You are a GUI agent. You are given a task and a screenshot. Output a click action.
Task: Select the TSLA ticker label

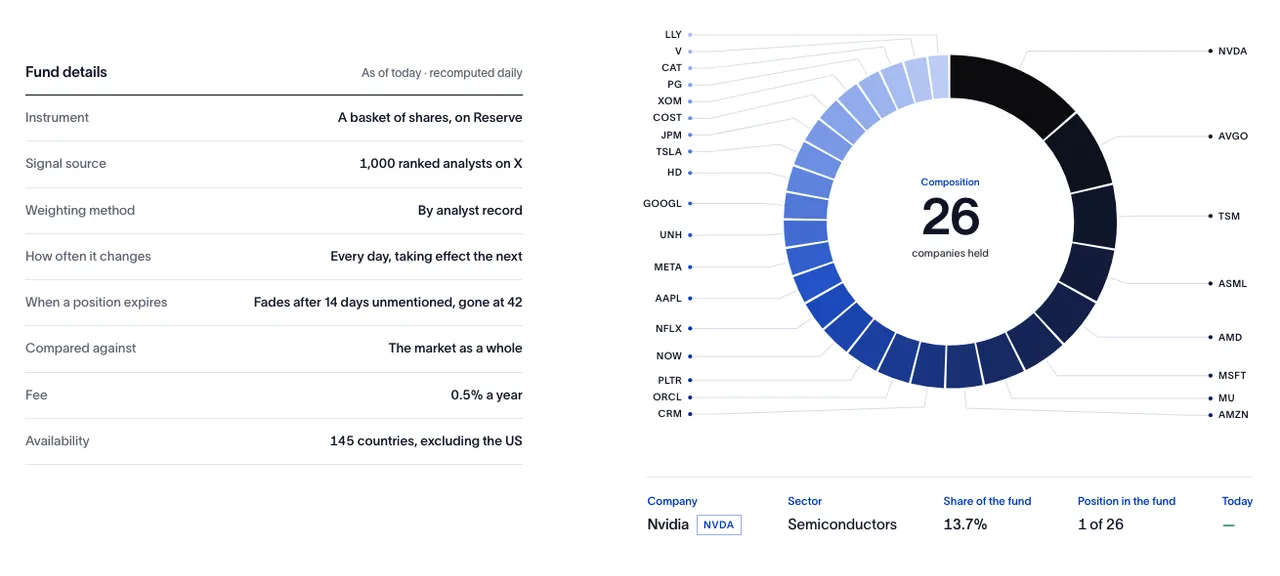point(668,152)
